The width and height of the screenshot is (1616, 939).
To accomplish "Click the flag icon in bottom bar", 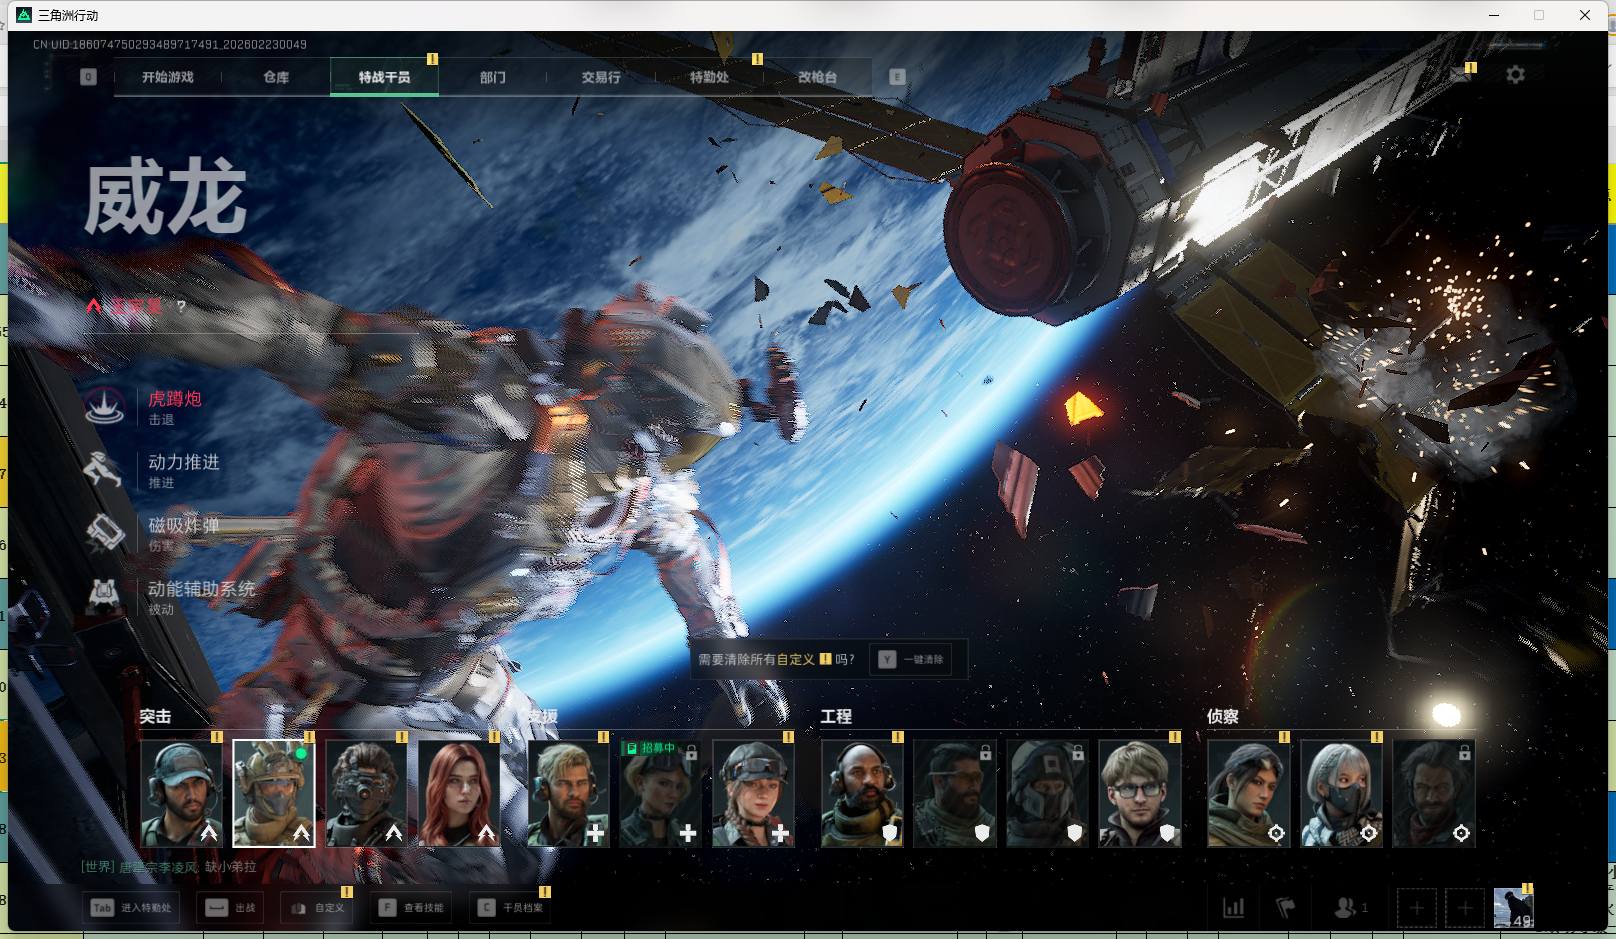I will (x=1286, y=907).
